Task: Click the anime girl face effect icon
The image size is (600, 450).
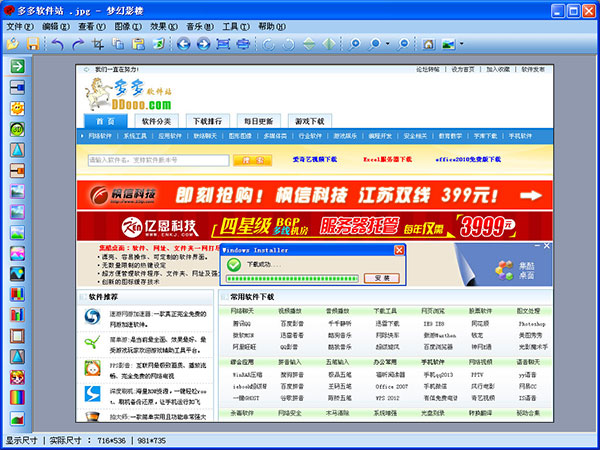Action: pyautogui.click(x=17, y=377)
